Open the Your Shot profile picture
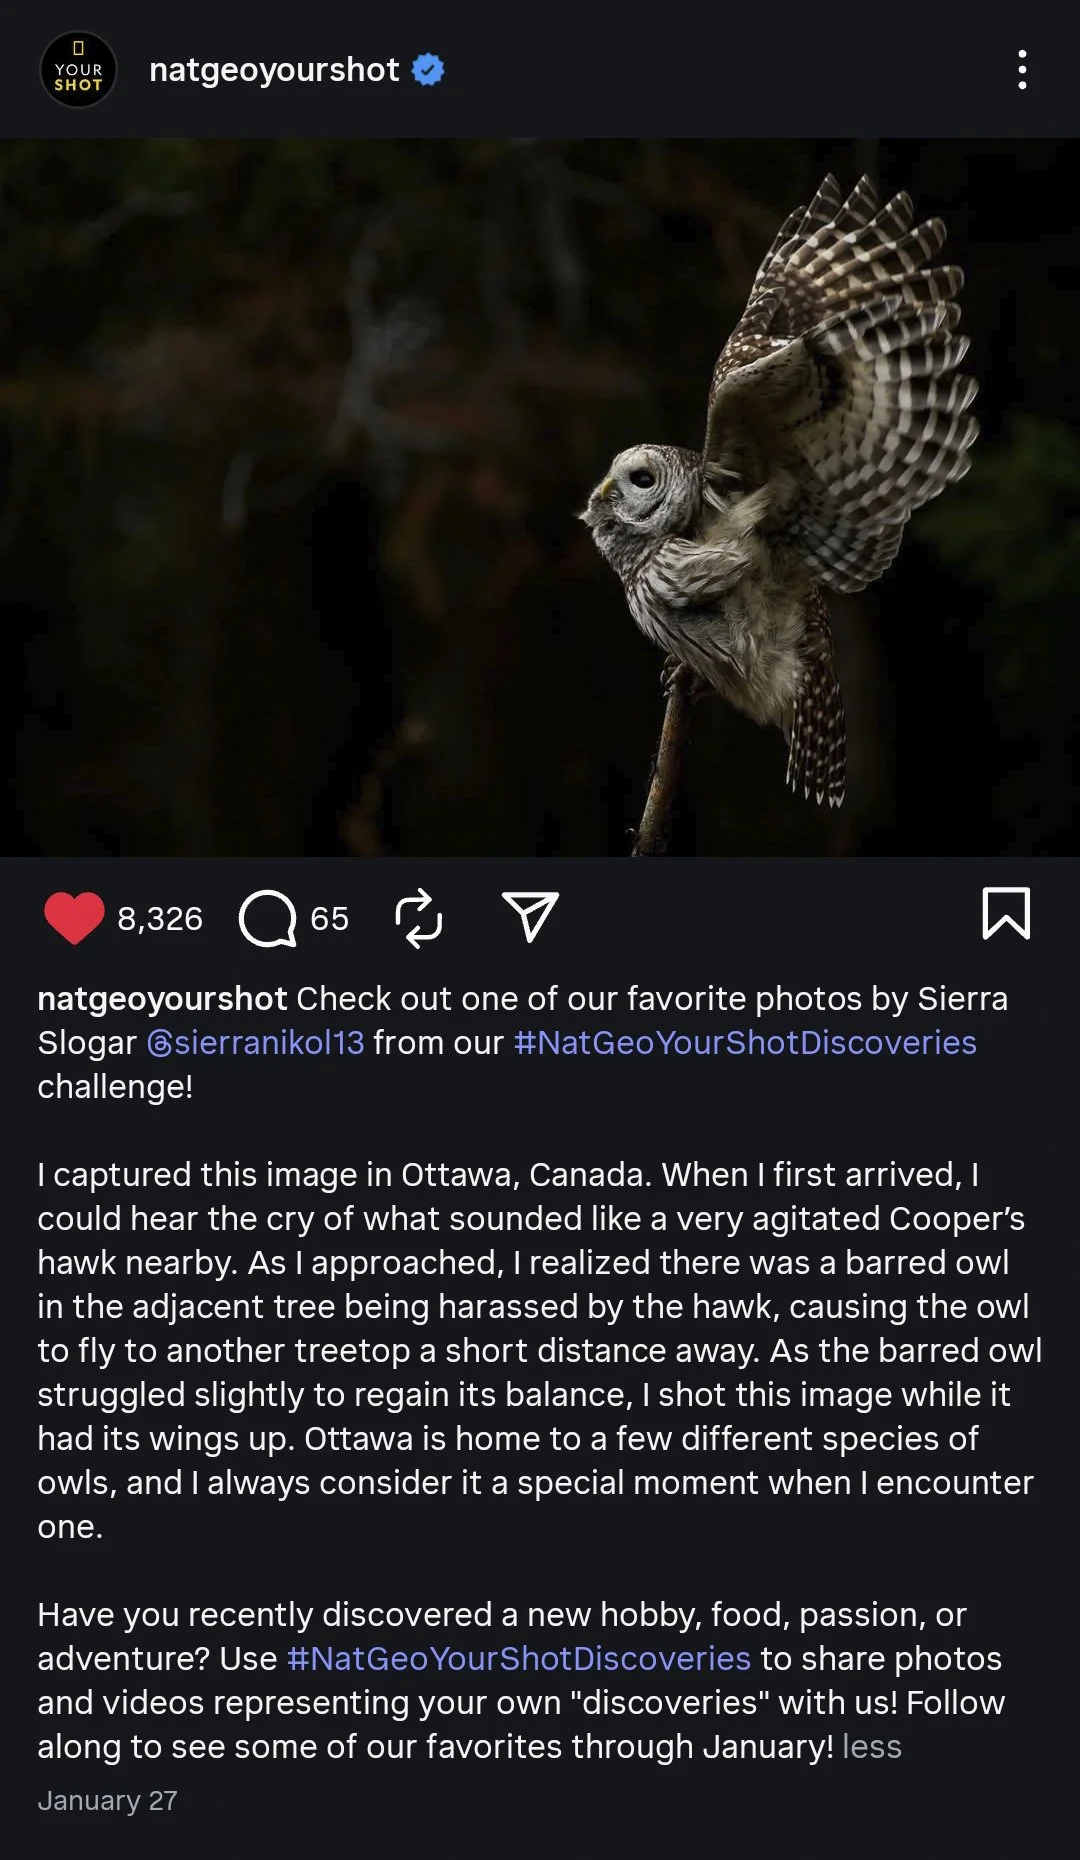Screen dimensions: 1080x1860 pos(78,70)
